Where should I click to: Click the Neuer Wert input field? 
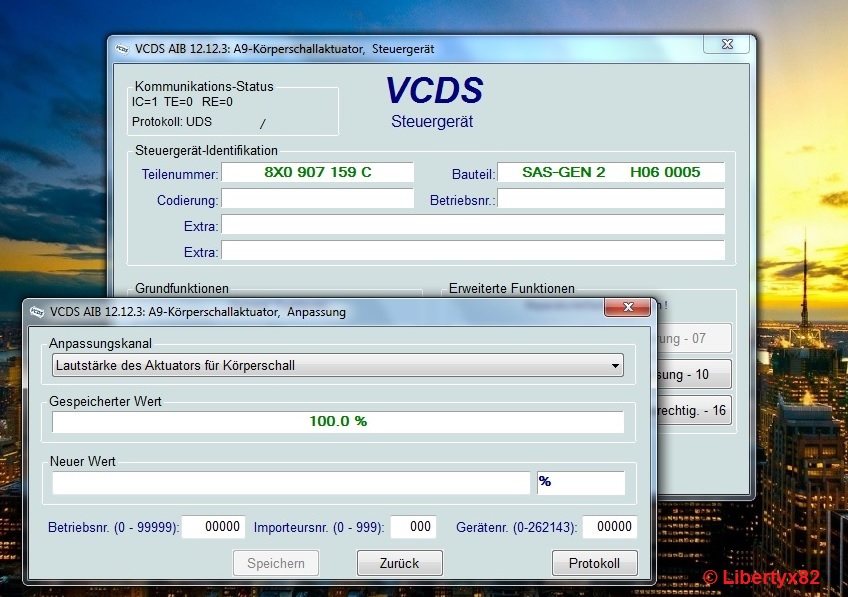point(291,482)
